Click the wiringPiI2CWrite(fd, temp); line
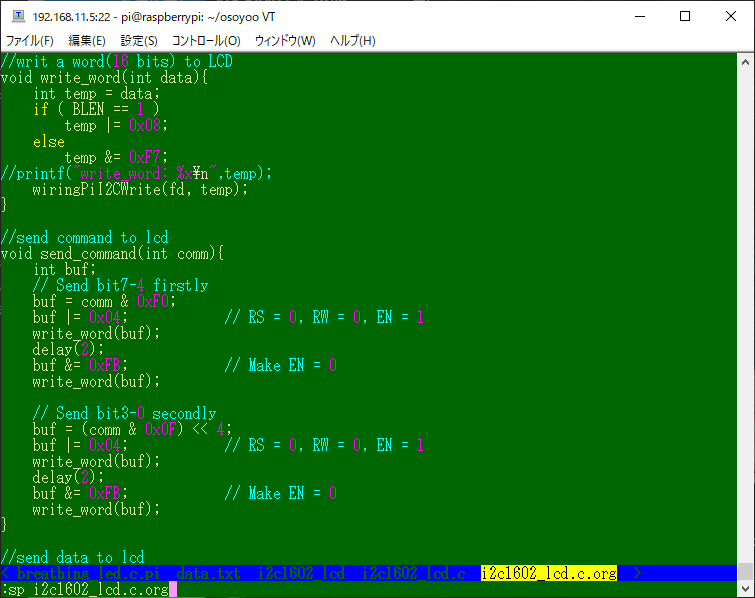 point(140,190)
